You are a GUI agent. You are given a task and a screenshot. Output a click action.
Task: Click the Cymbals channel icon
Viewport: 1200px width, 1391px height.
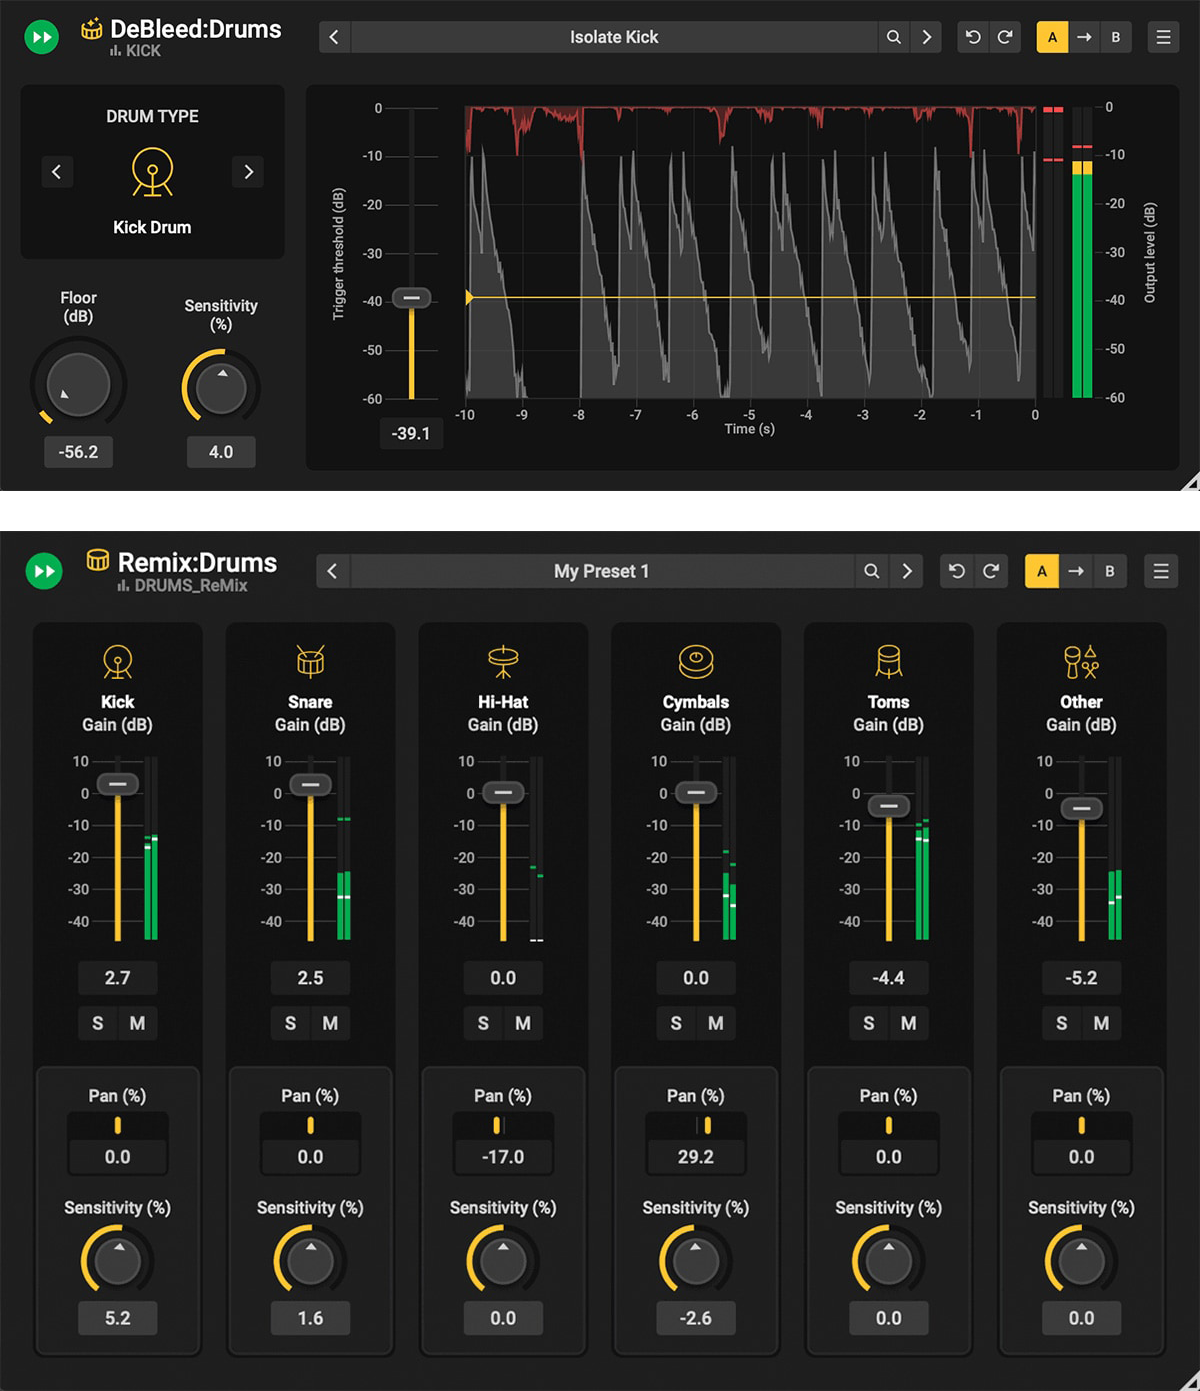point(696,662)
